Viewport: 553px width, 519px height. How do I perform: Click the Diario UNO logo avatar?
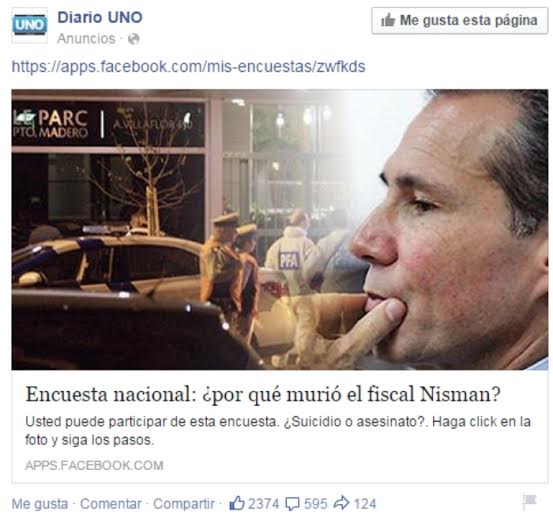pyautogui.click(x=30, y=25)
